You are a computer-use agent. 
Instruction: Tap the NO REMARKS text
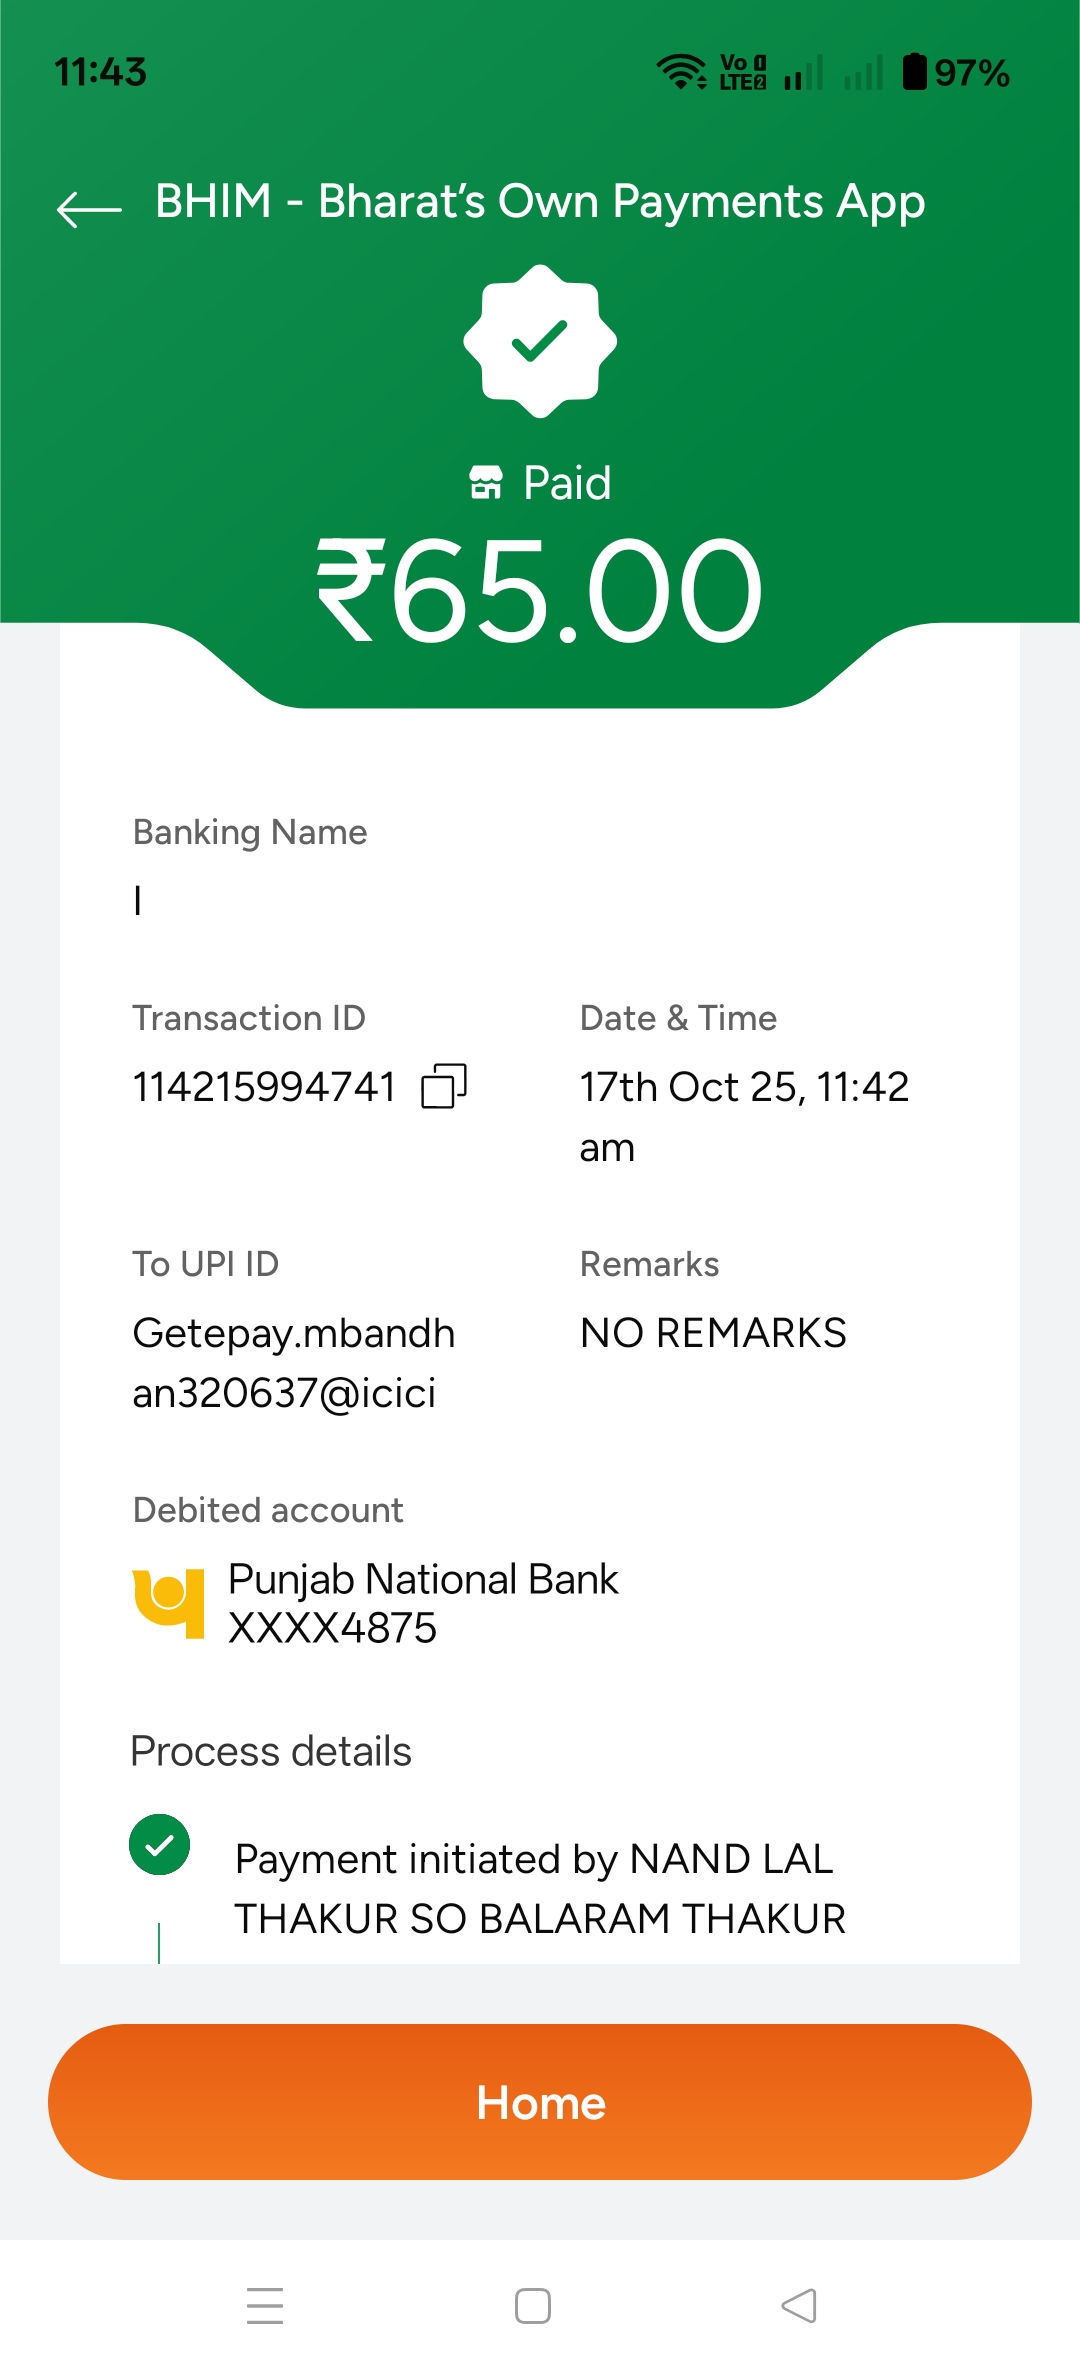coord(713,1333)
